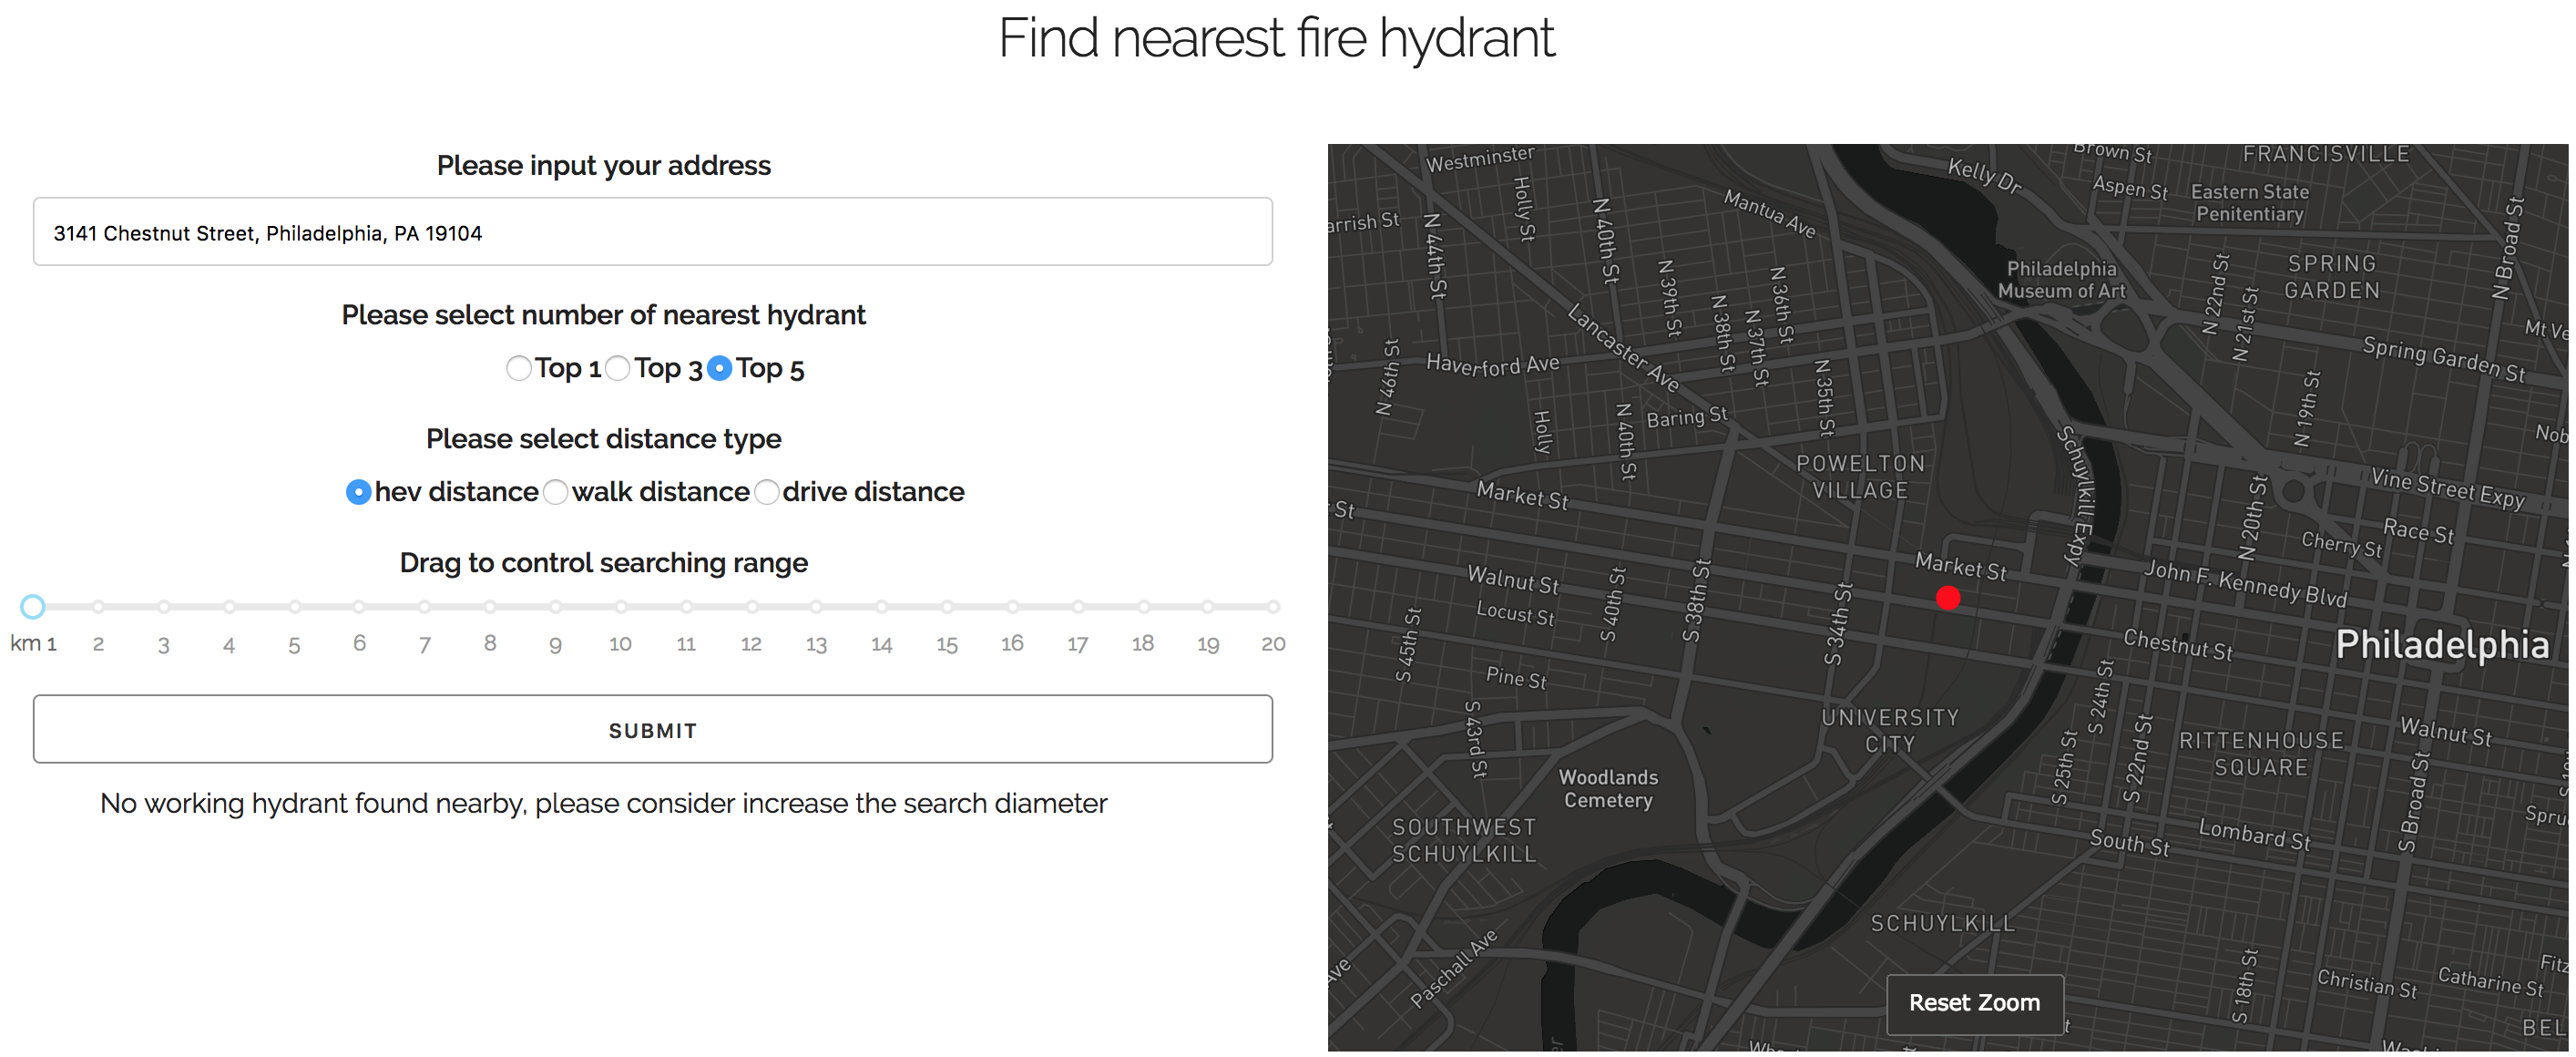Click Eastern State Penitentiary map label
This screenshot has height=1057, width=2576.
(2249, 203)
